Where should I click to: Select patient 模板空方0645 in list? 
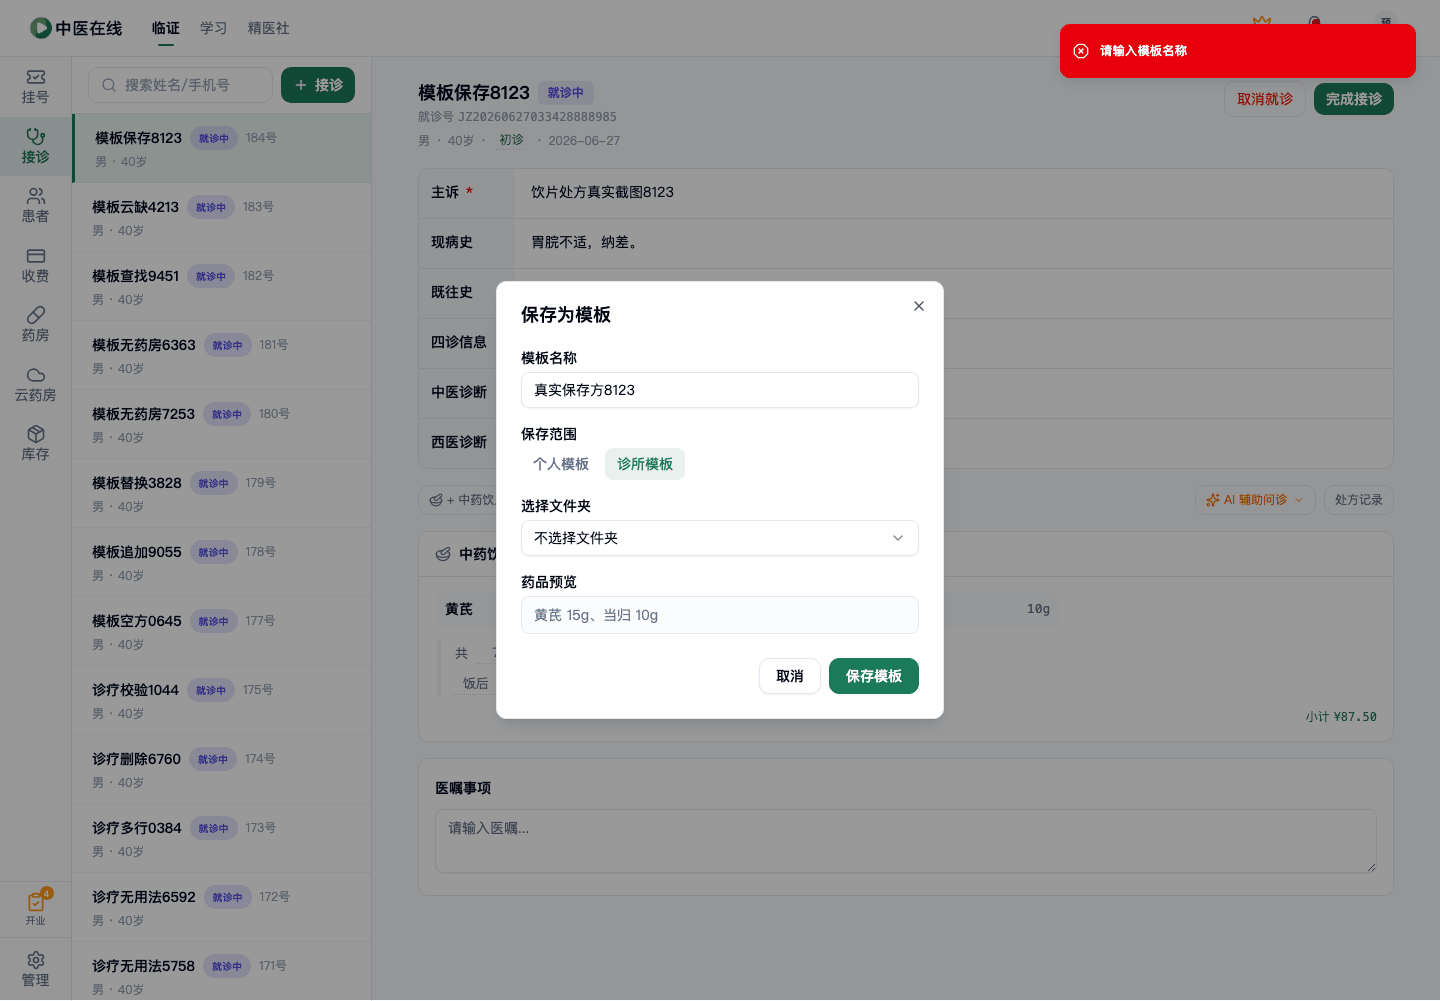coord(222,631)
